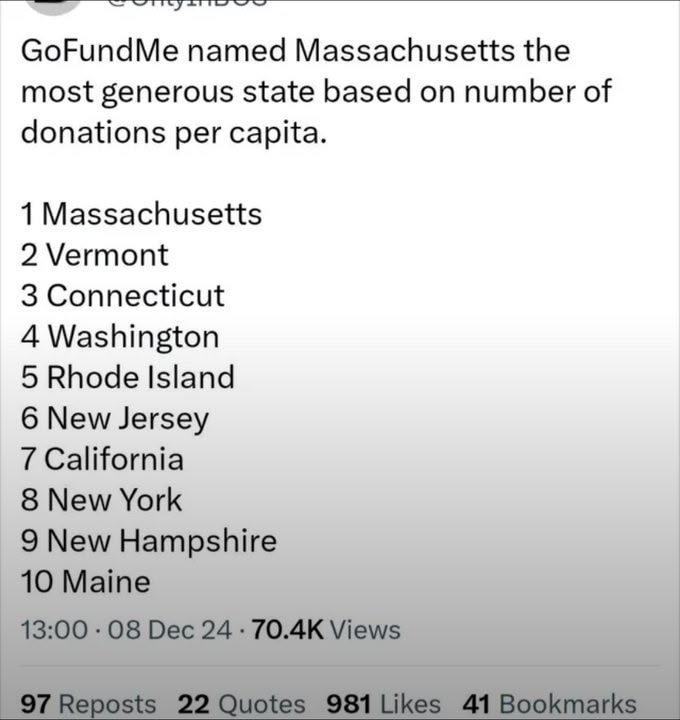
Task: Click the '10 Maine' list line
Action: [x=86, y=582]
